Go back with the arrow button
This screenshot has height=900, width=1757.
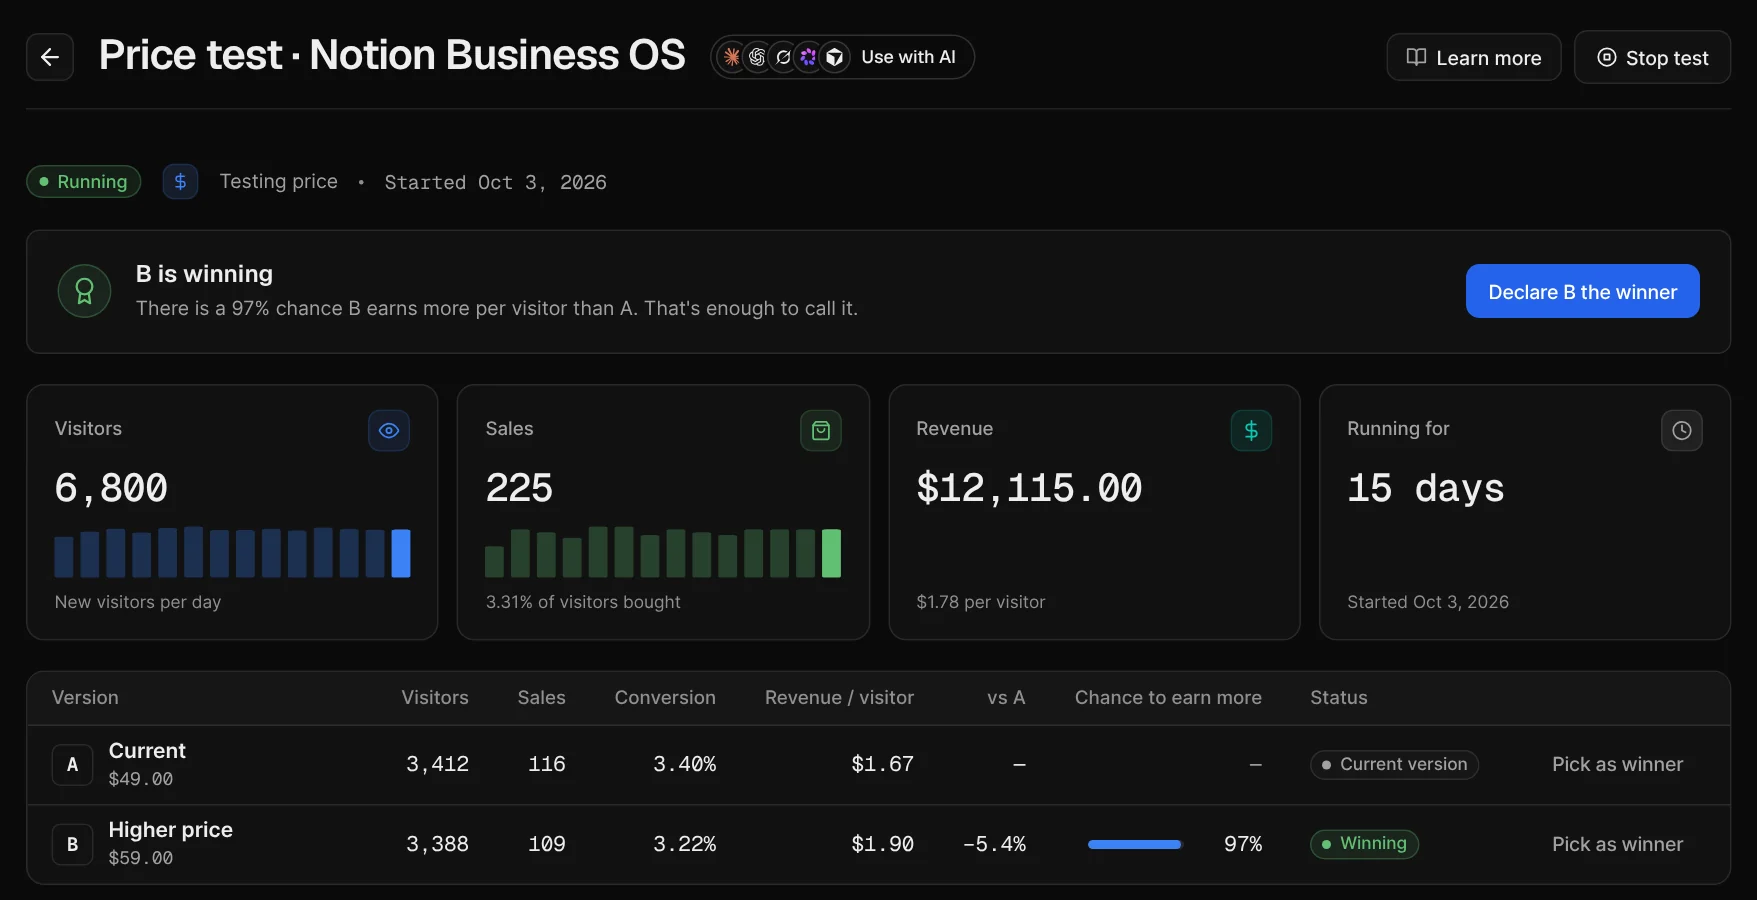[x=50, y=57]
